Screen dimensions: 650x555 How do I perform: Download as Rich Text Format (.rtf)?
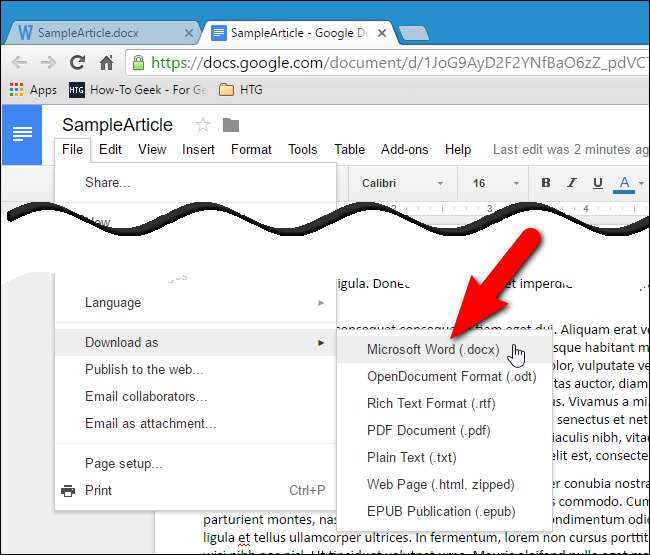(x=444, y=403)
